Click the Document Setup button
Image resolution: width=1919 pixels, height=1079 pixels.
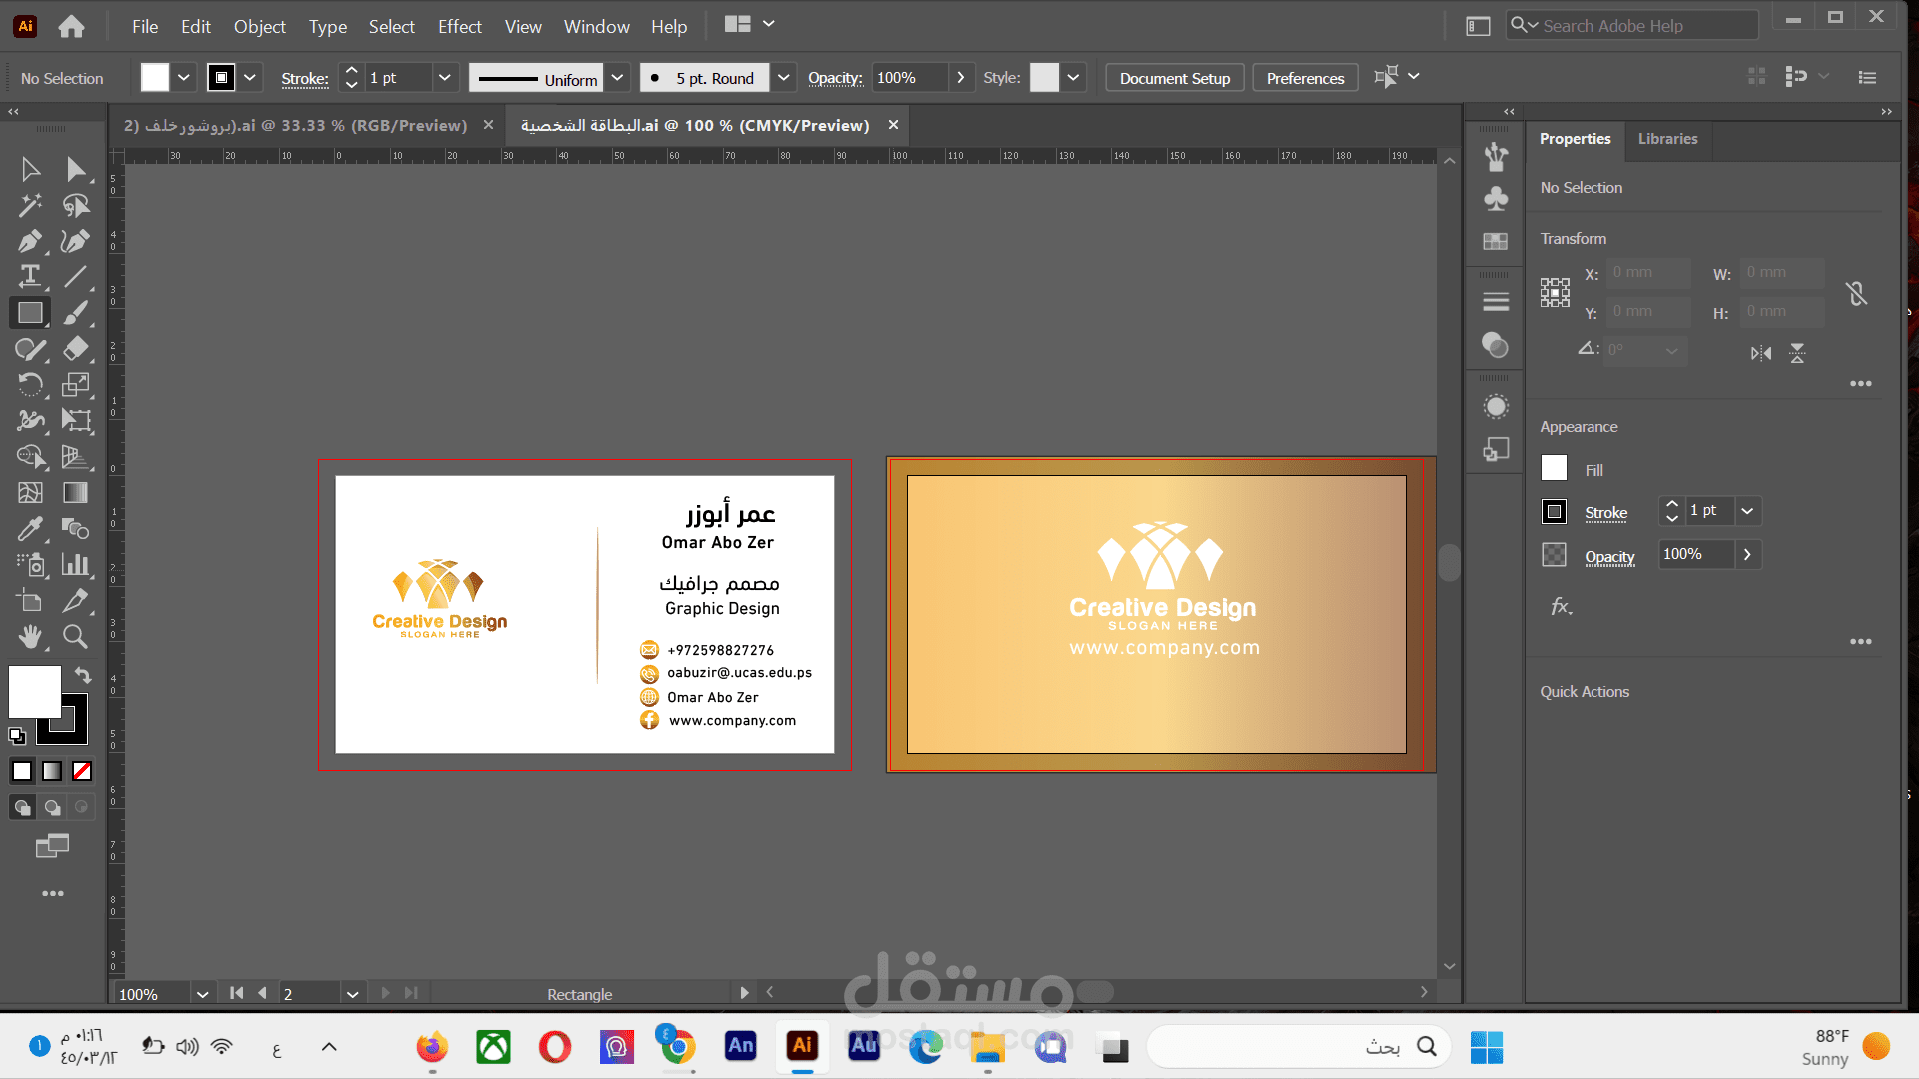(x=1175, y=78)
